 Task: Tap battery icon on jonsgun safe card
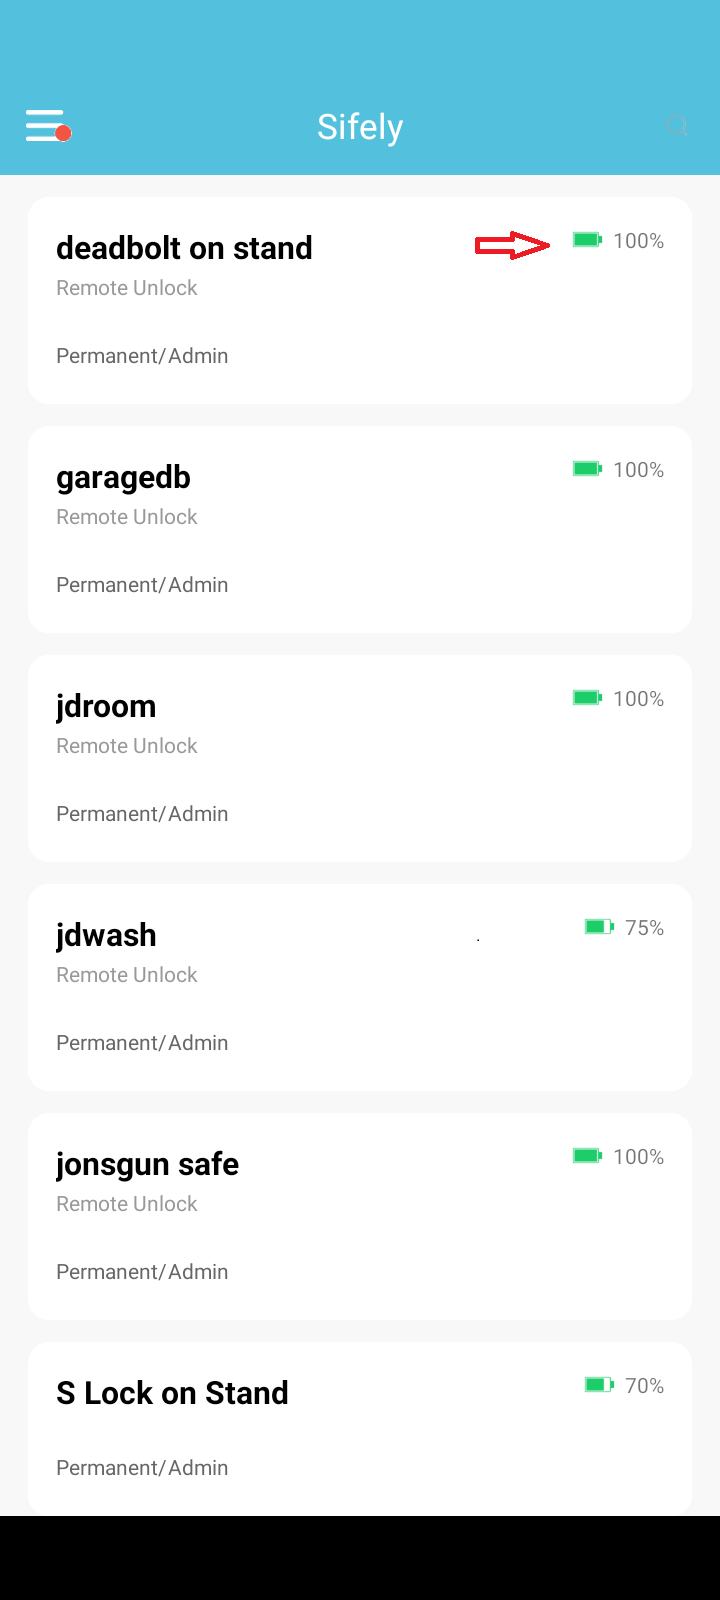click(x=587, y=1156)
